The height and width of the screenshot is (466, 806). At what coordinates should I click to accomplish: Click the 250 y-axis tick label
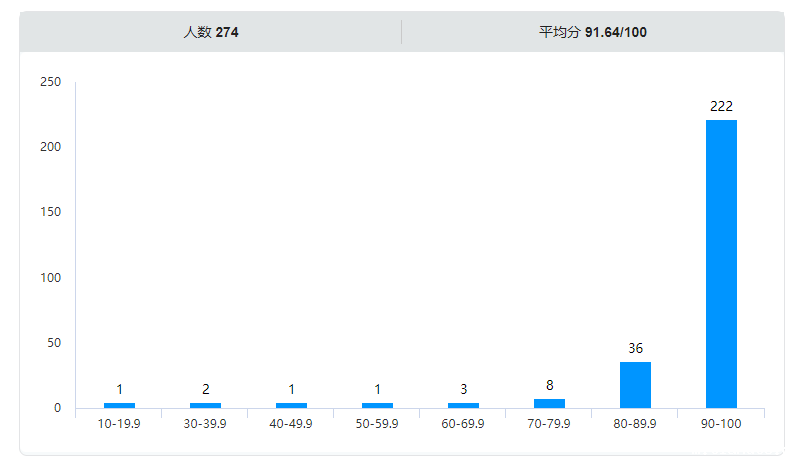[51, 82]
